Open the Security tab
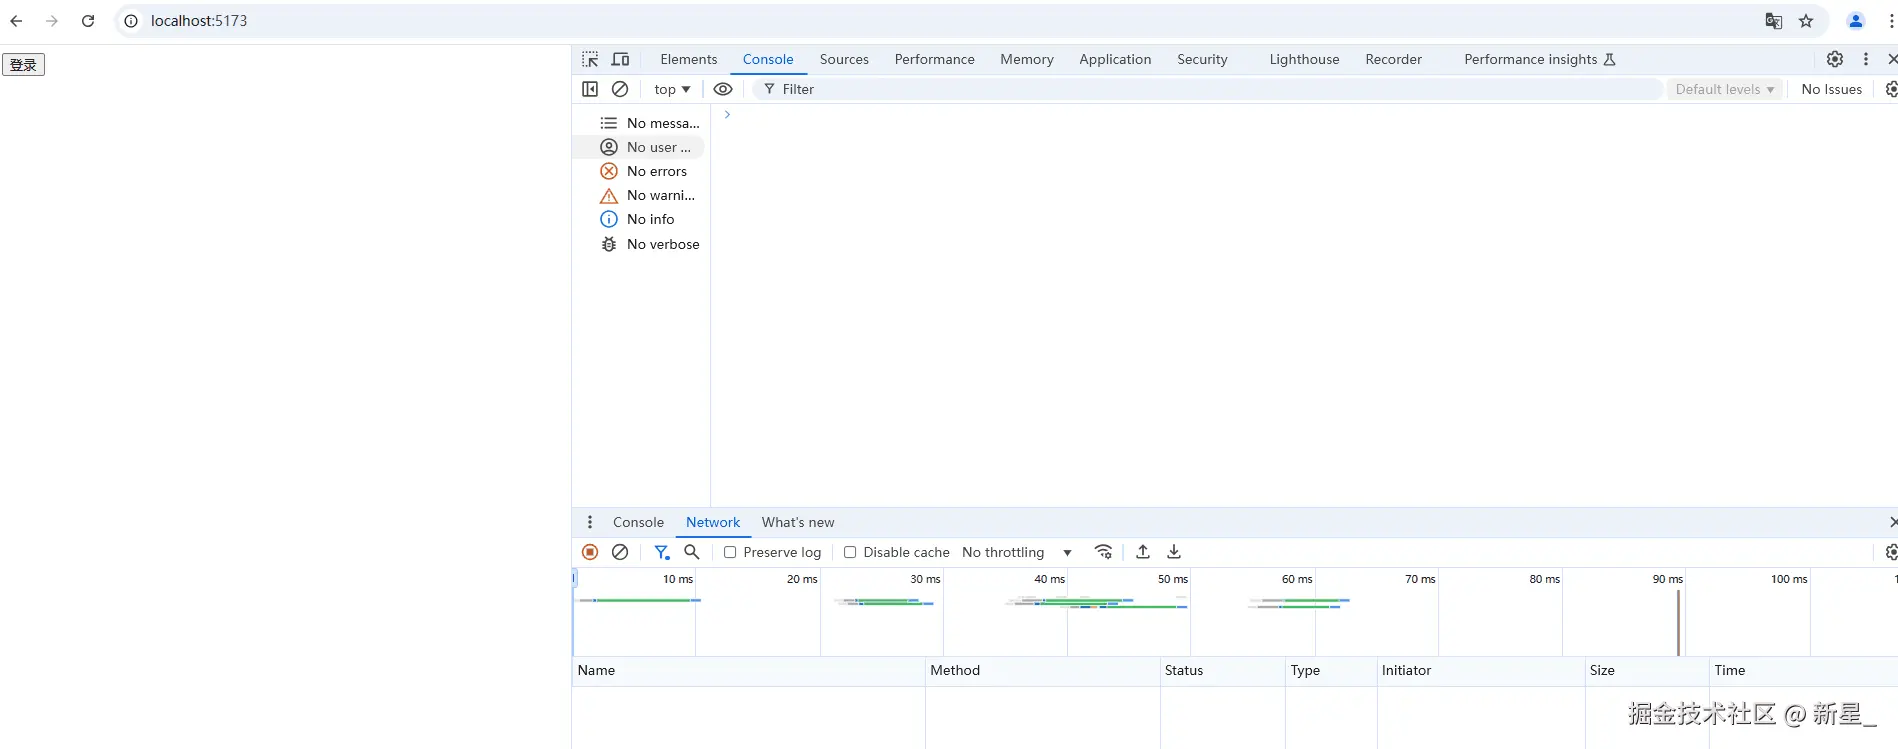This screenshot has width=1898, height=749. click(1202, 60)
